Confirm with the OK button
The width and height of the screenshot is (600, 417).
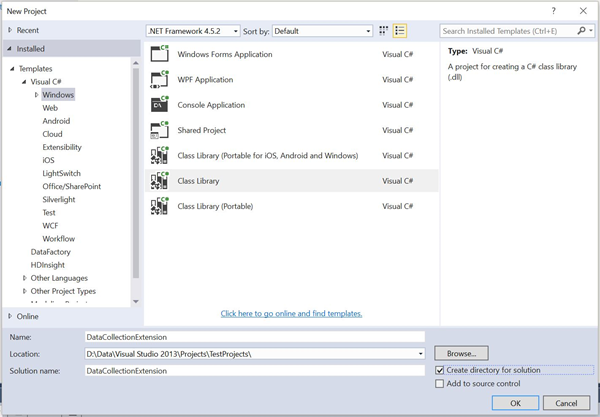pyautogui.click(x=515, y=403)
